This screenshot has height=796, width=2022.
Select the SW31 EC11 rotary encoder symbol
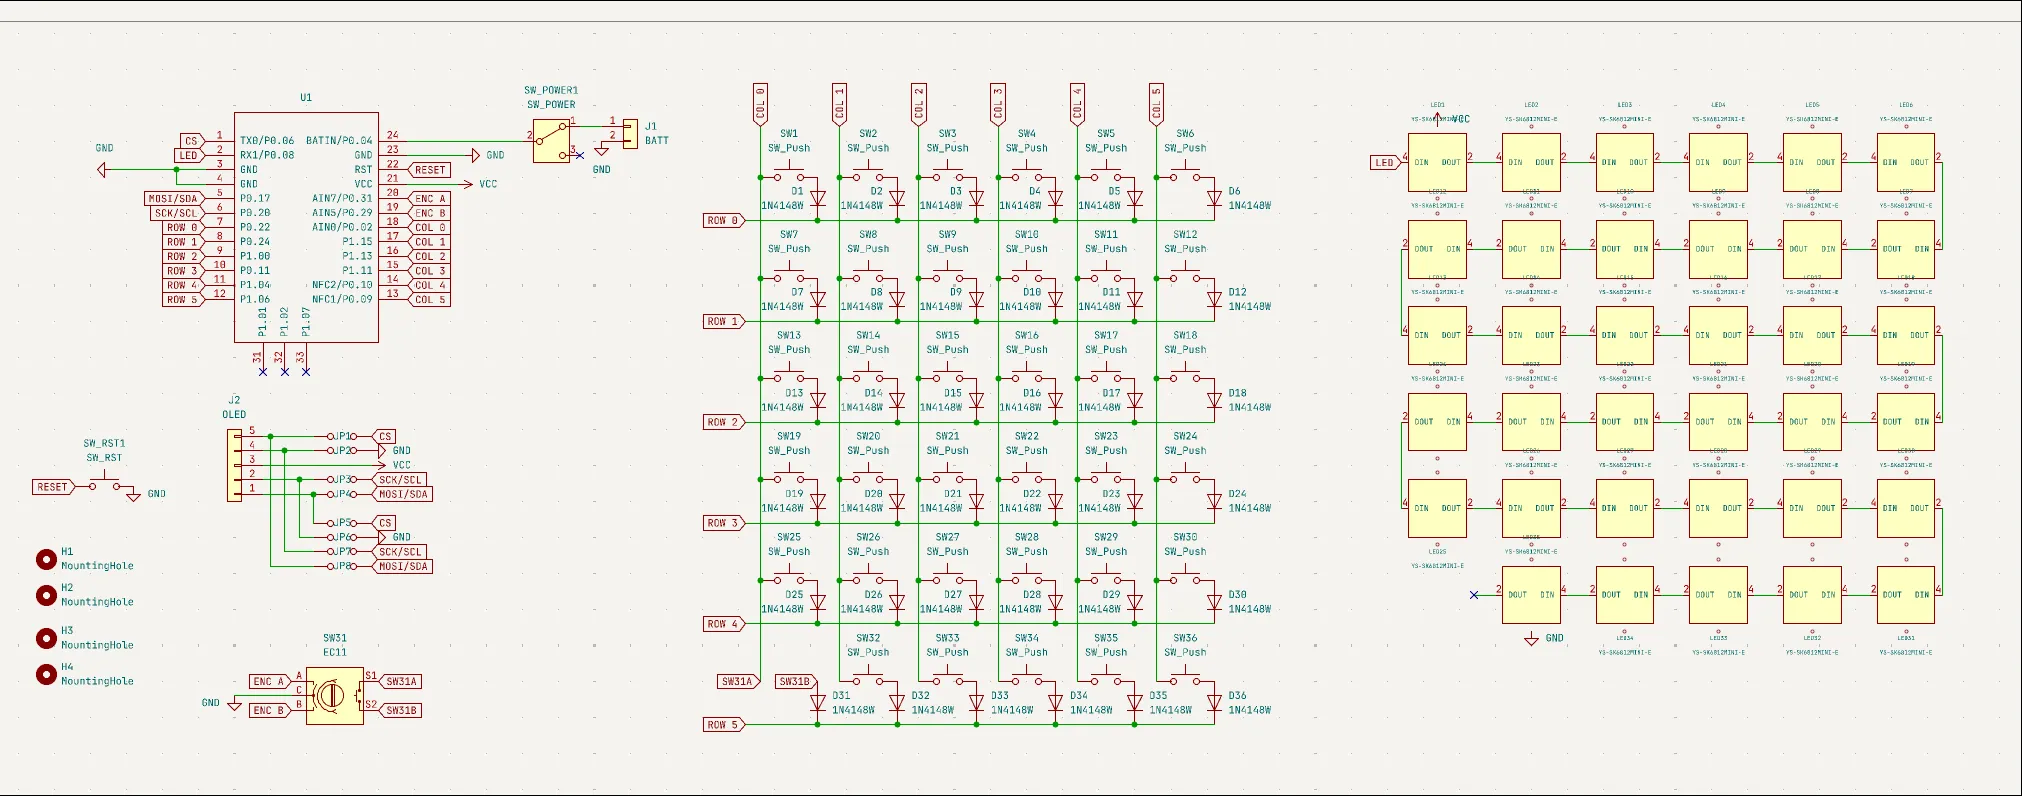pyautogui.click(x=334, y=695)
